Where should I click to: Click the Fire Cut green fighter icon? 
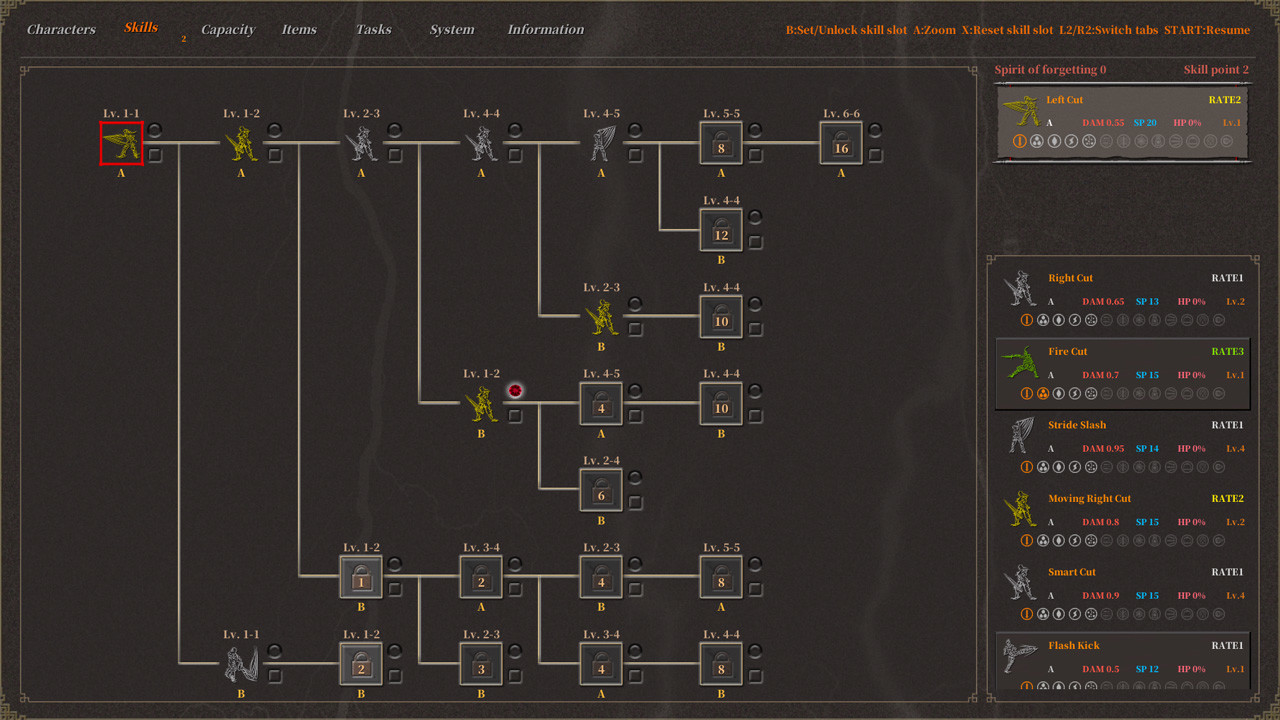1020,362
